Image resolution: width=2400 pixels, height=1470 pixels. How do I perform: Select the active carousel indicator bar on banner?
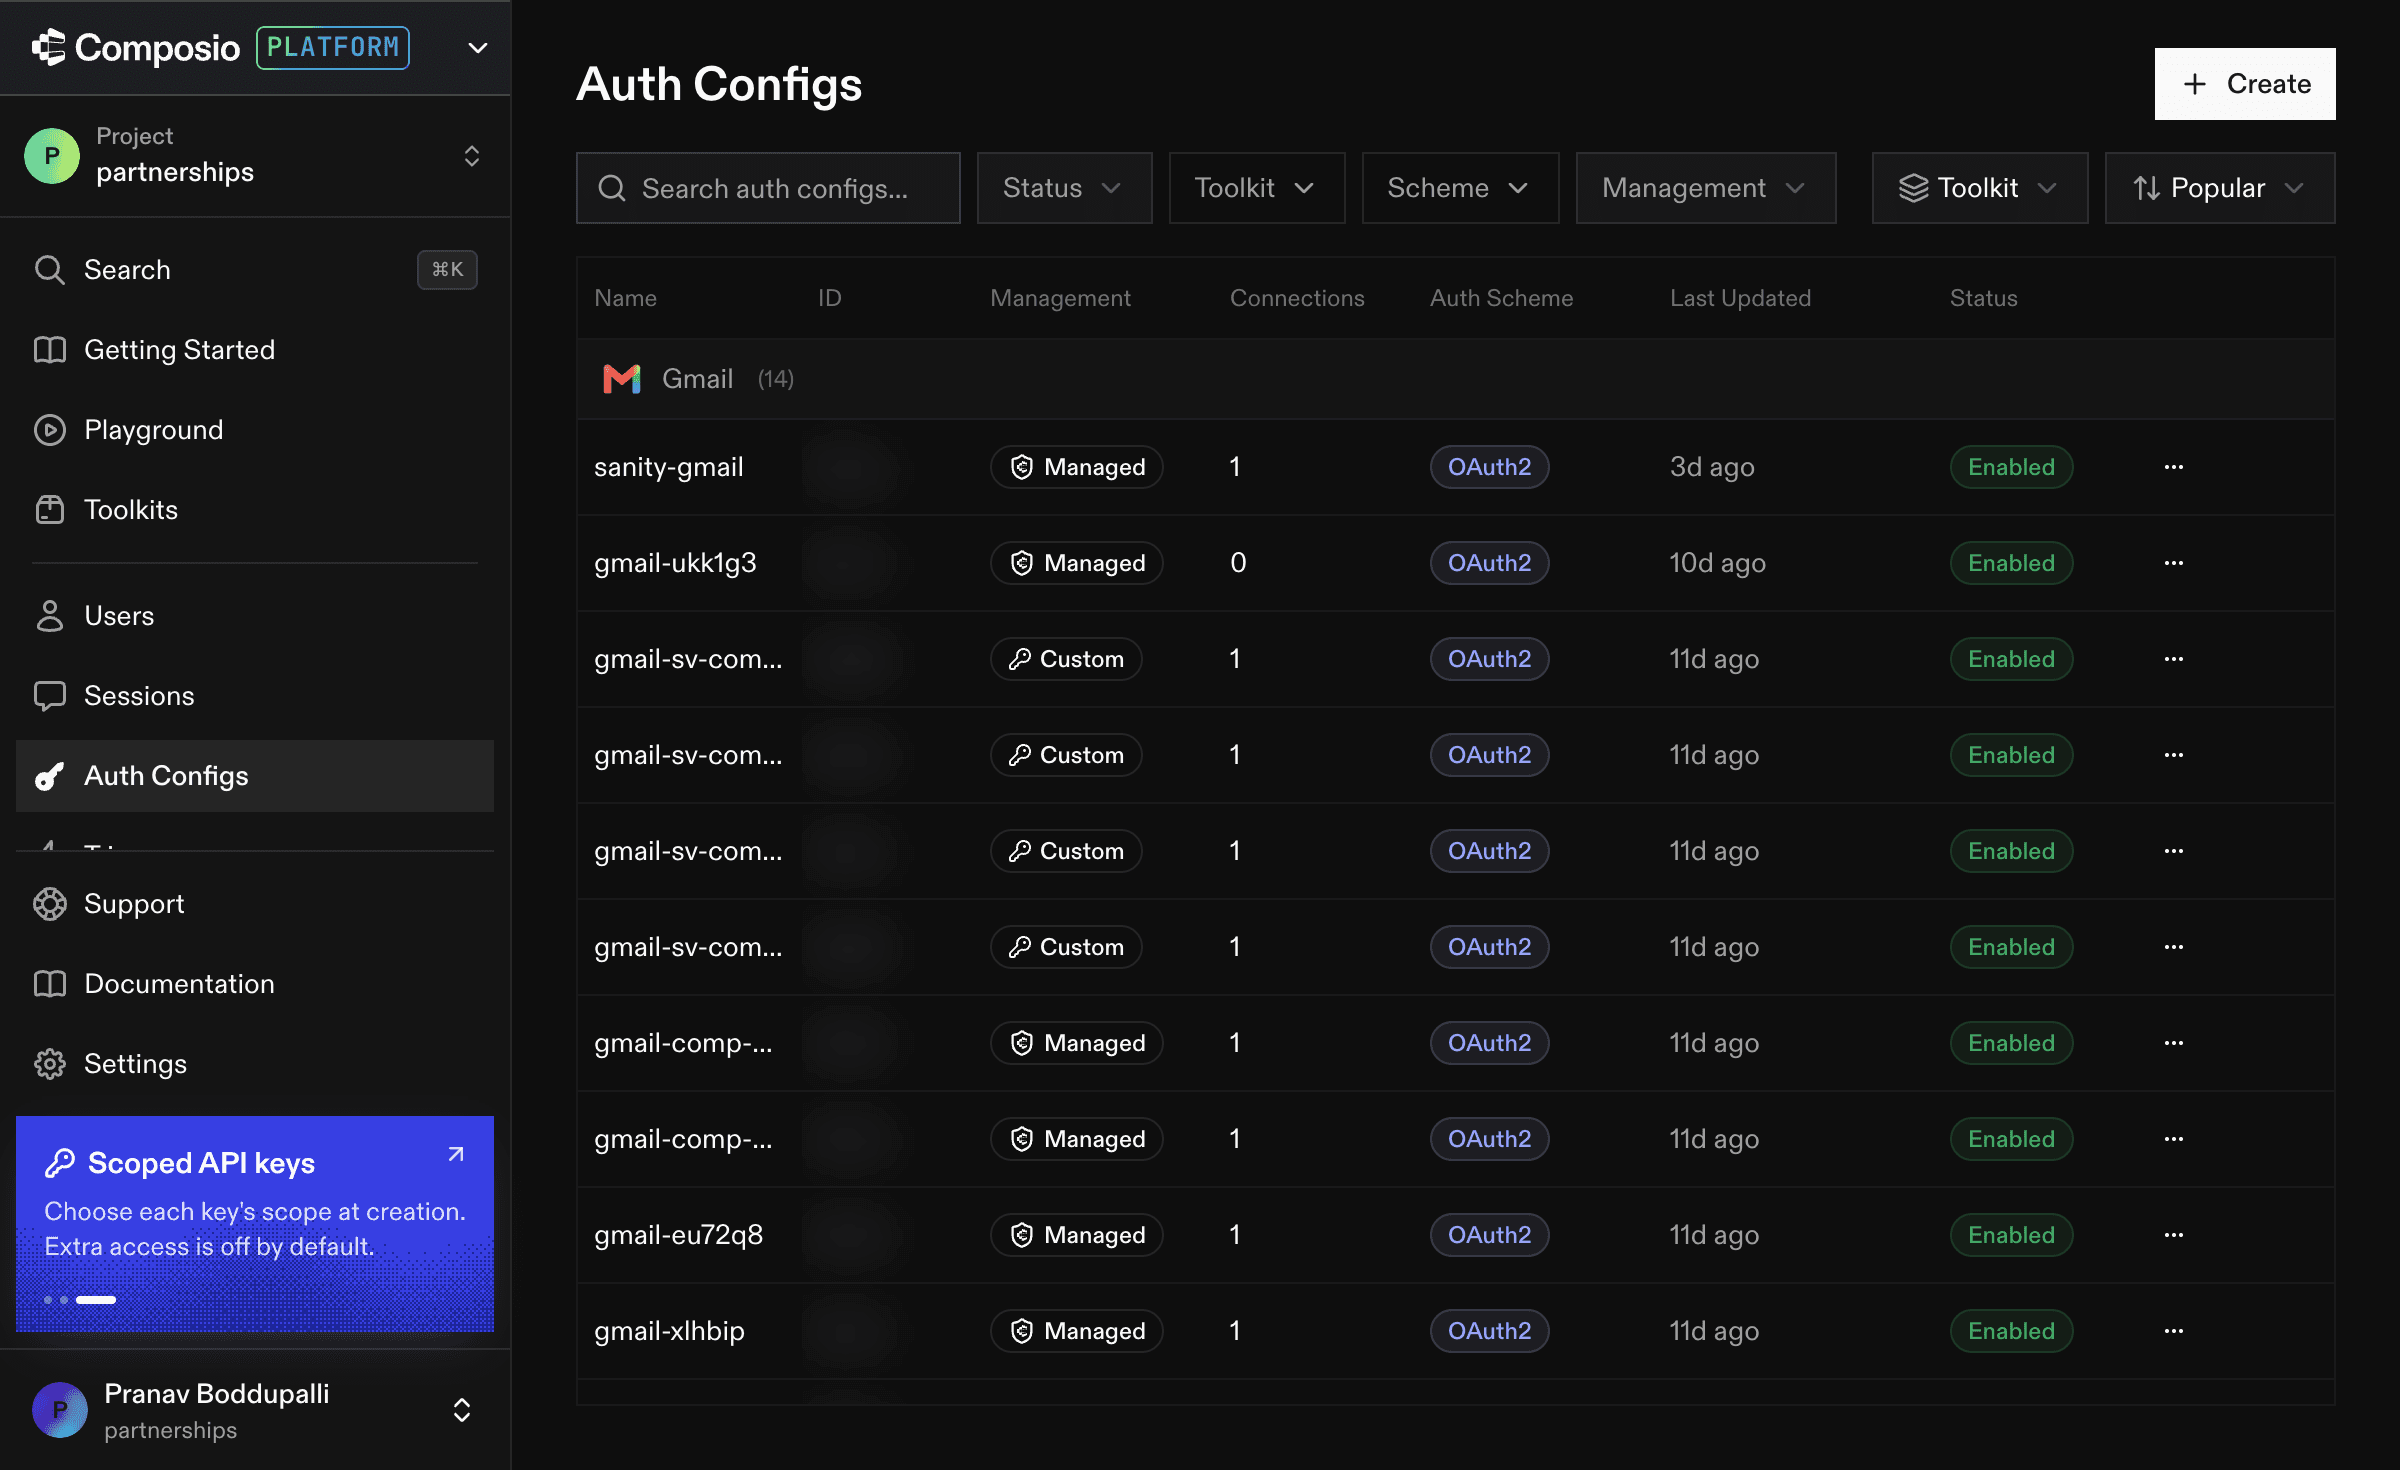click(96, 1300)
